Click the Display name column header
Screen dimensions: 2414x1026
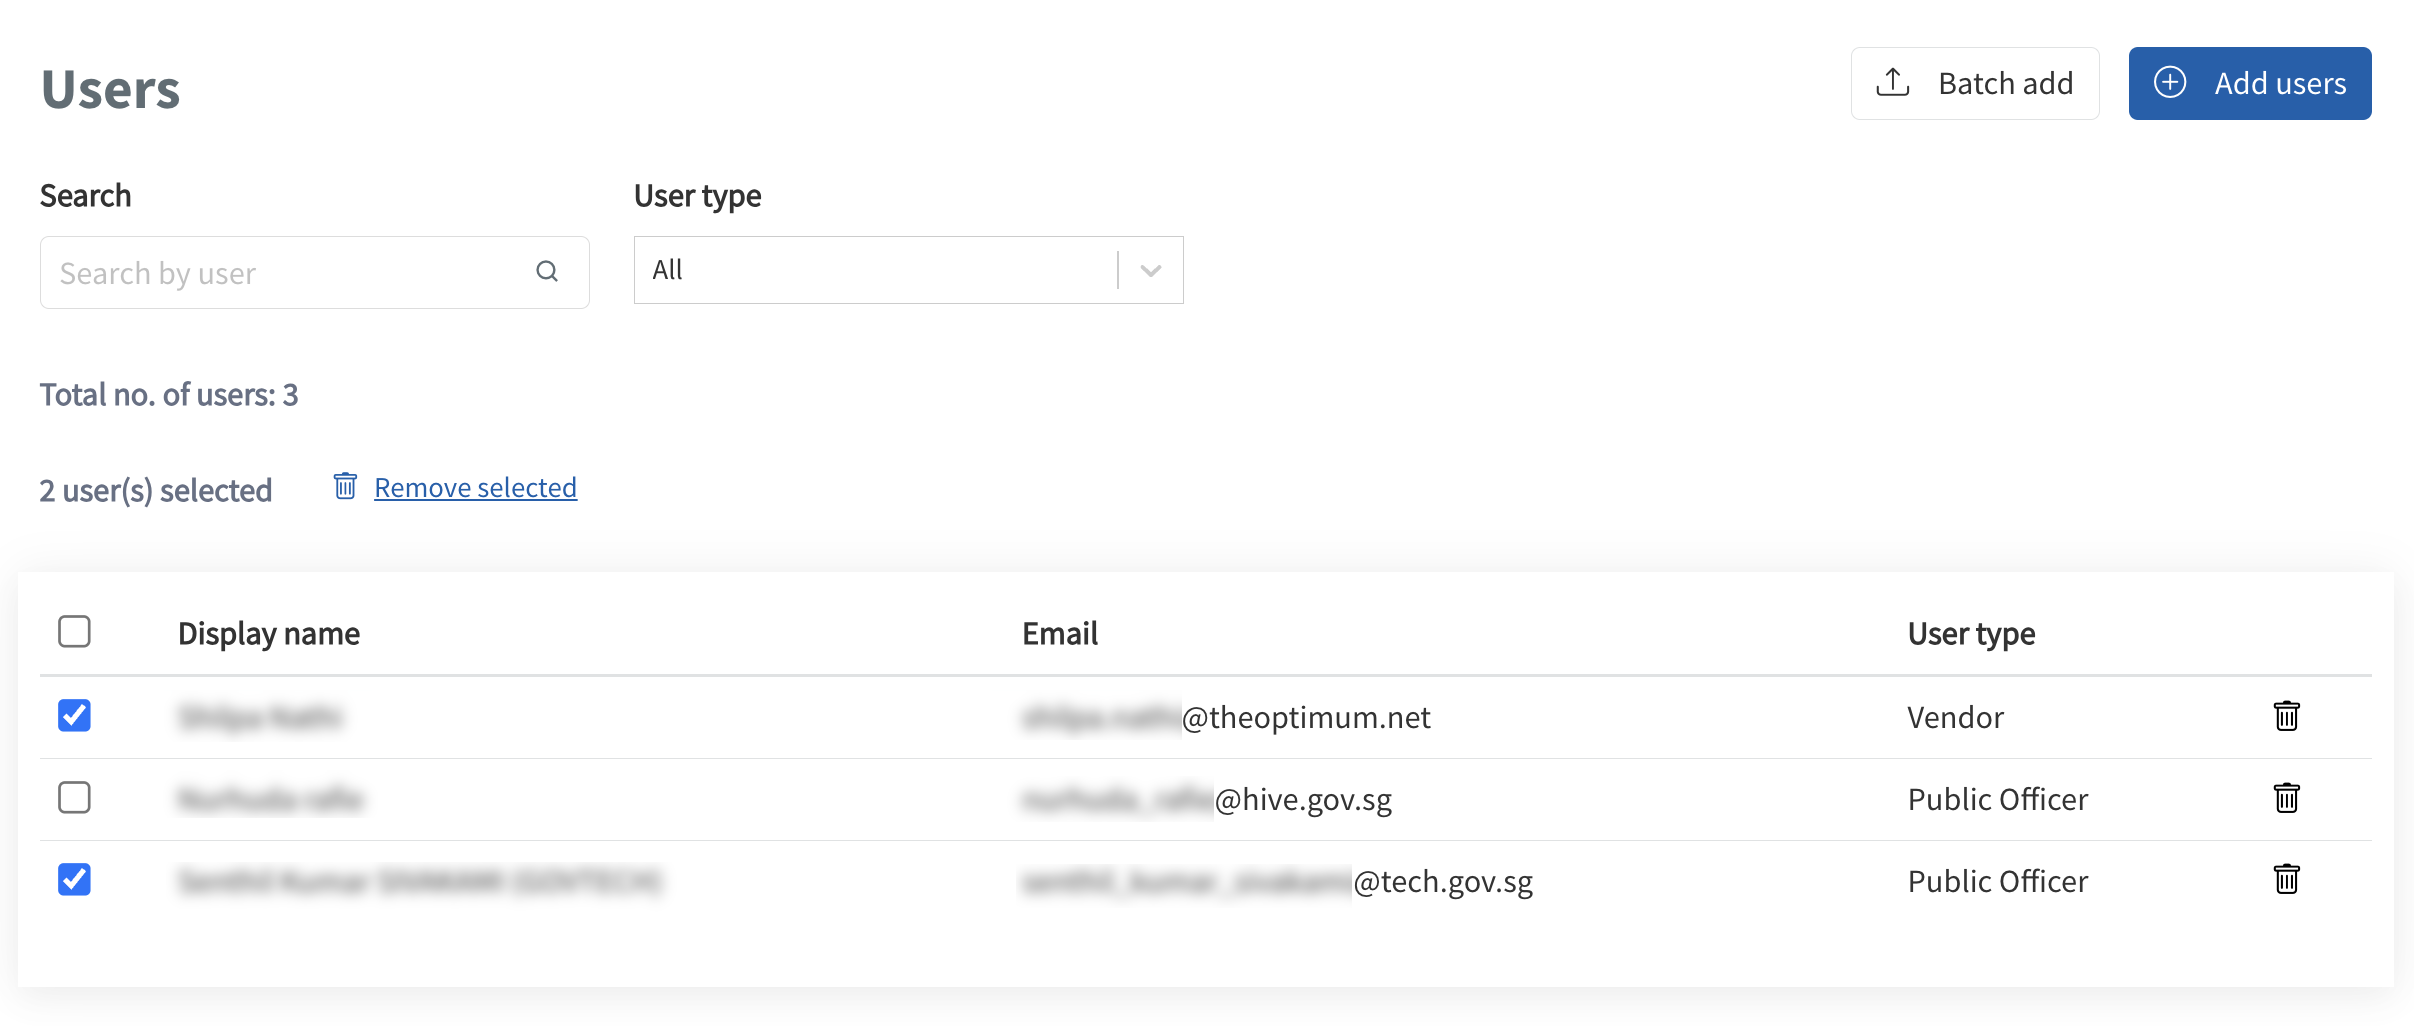[x=269, y=632]
